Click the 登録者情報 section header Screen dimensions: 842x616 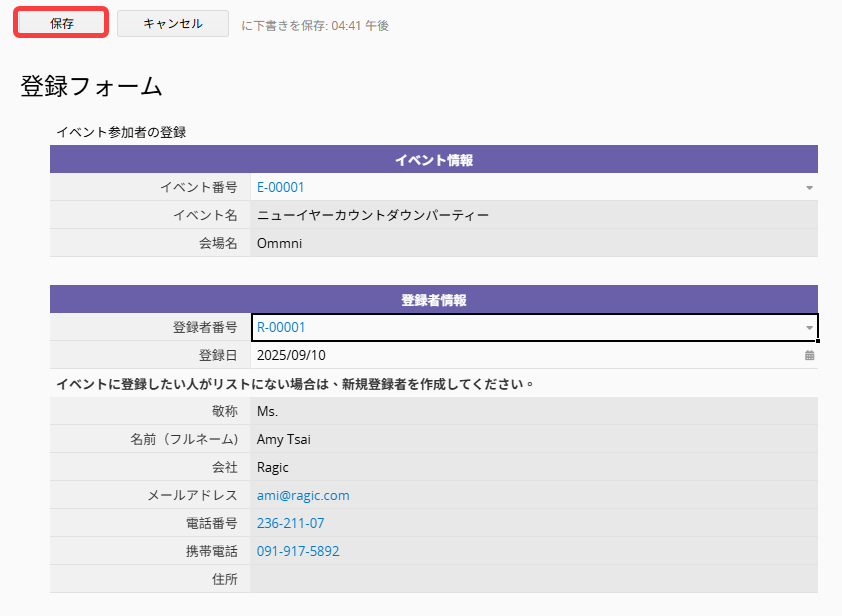(x=434, y=300)
